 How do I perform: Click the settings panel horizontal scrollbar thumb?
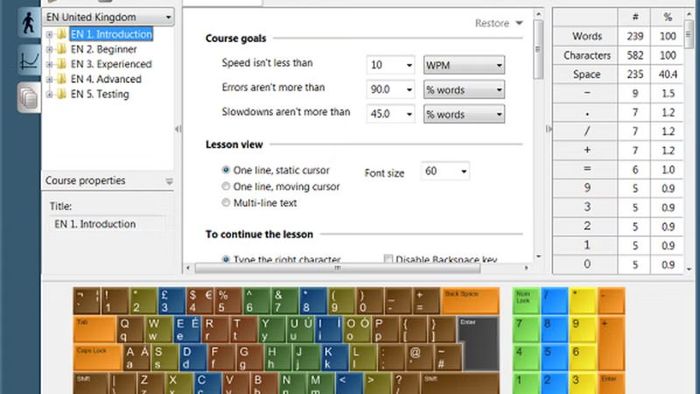[338, 268]
